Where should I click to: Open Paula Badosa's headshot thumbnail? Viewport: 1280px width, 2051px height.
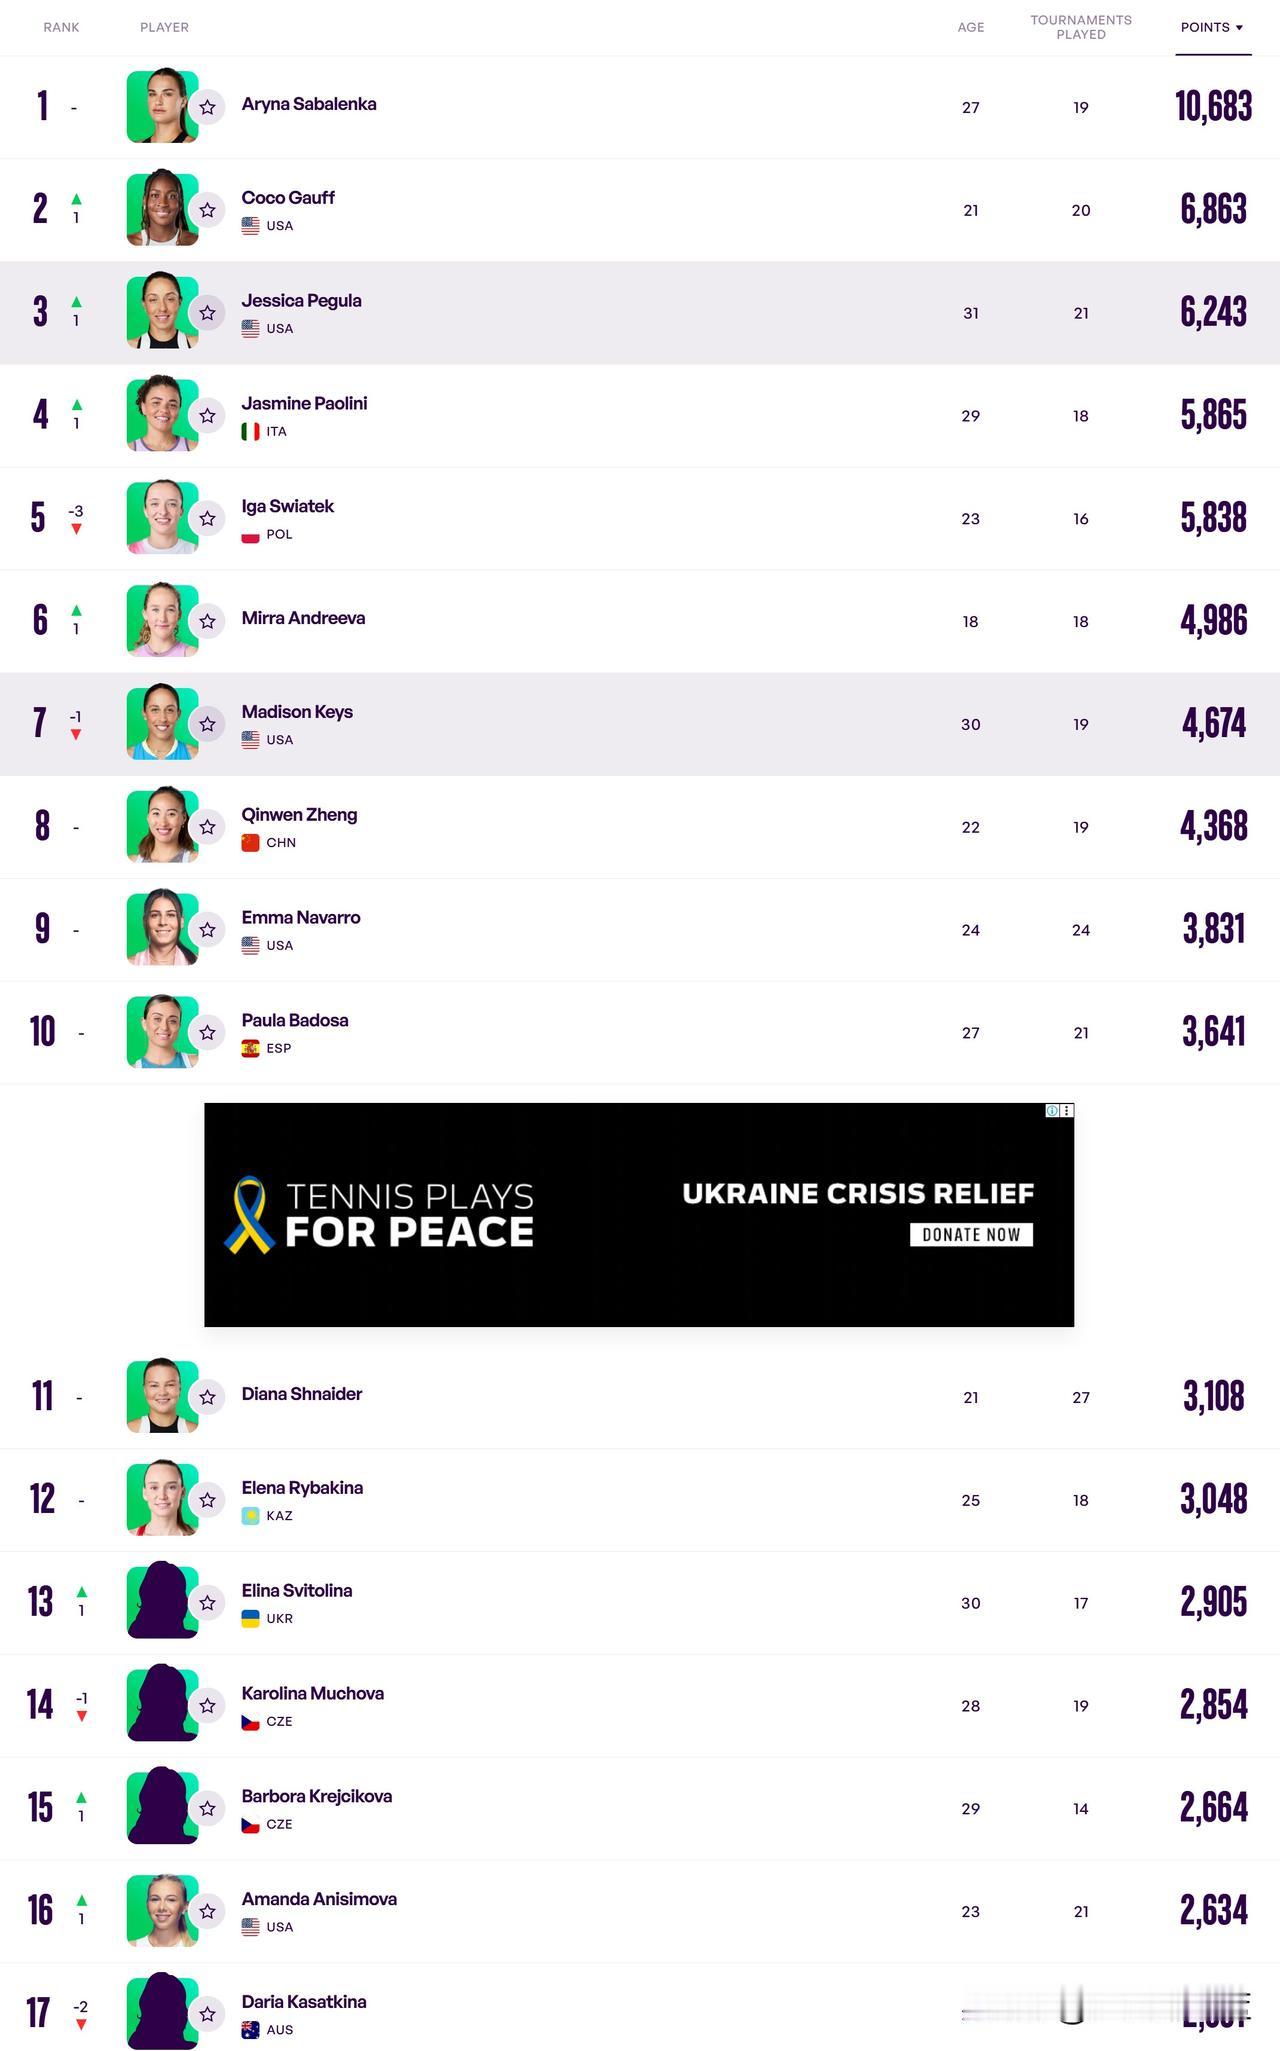click(162, 1032)
